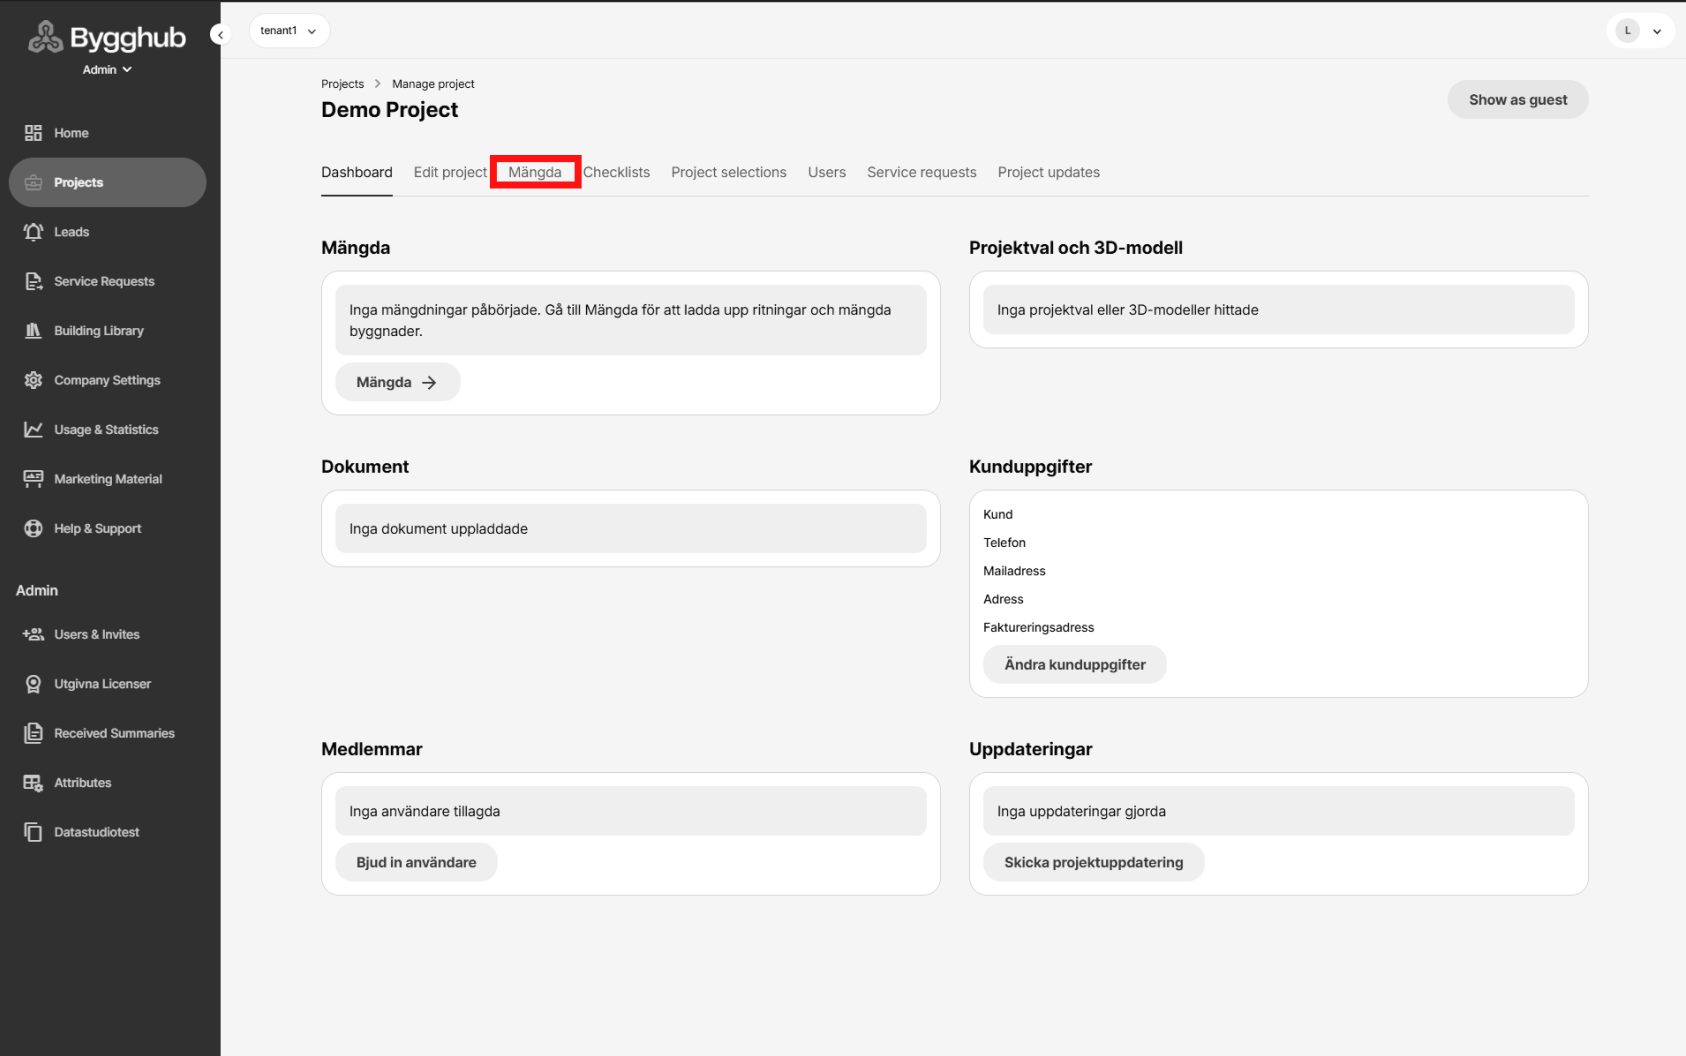The height and width of the screenshot is (1056, 1686).
Task: Click the Attributes table icon
Action: pos(33,783)
